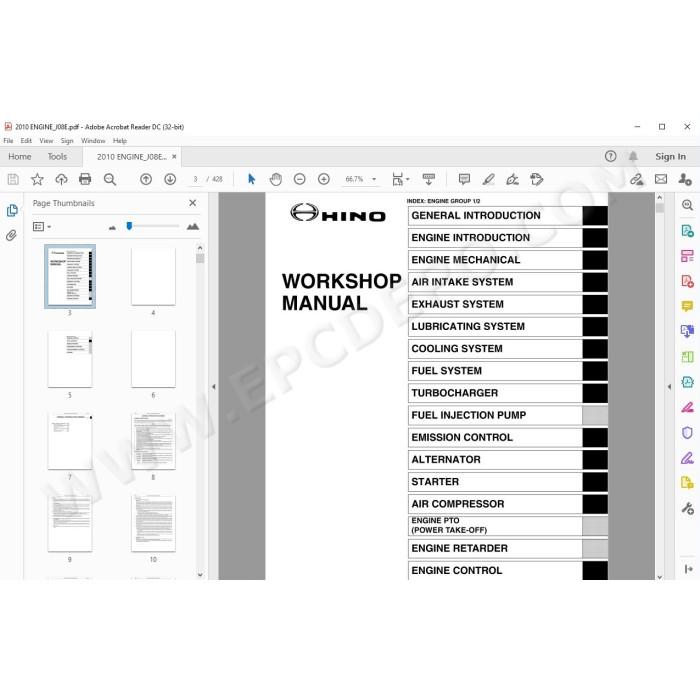
Task: Click the scrolling mode keyboard icon
Action: [x=429, y=179]
